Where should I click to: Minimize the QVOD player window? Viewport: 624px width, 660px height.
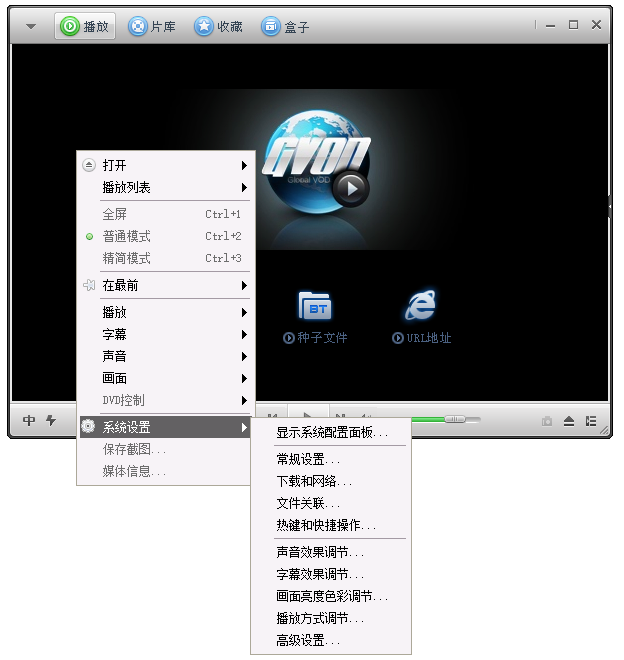[x=550, y=26]
